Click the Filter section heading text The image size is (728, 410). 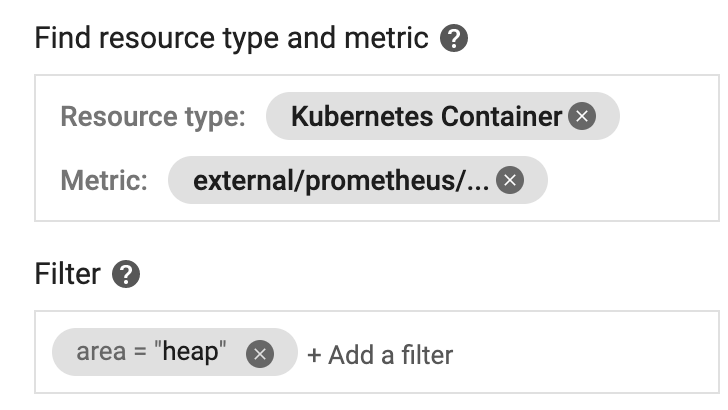[67, 274]
